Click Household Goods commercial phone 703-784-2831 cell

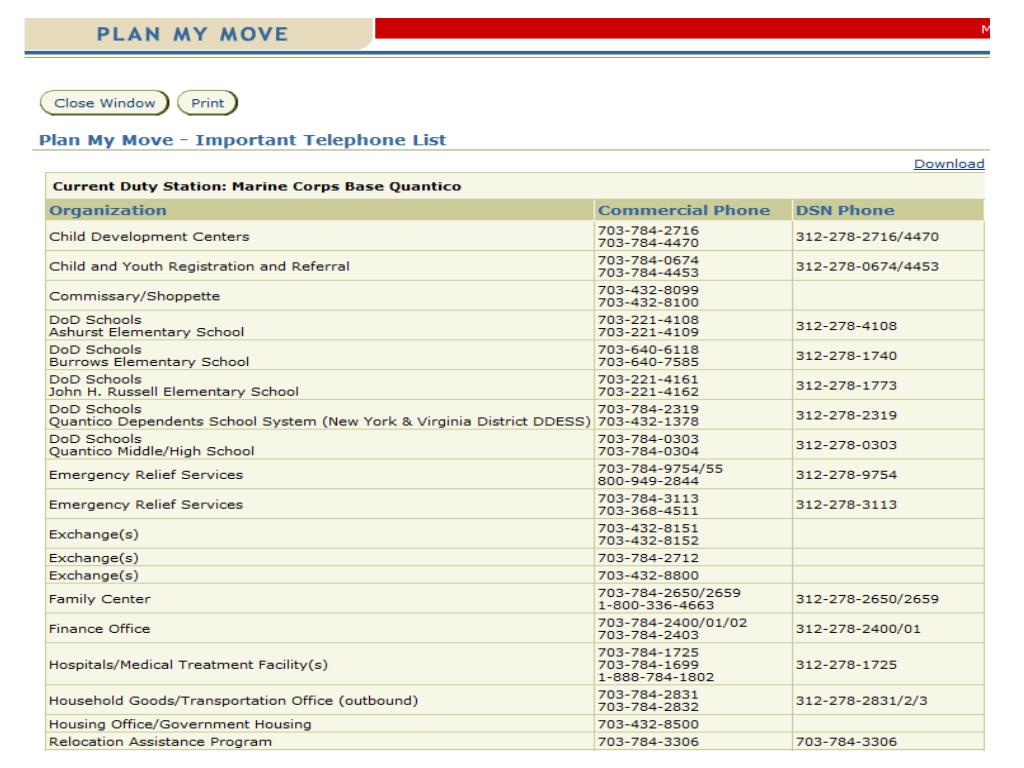(693, 701)
